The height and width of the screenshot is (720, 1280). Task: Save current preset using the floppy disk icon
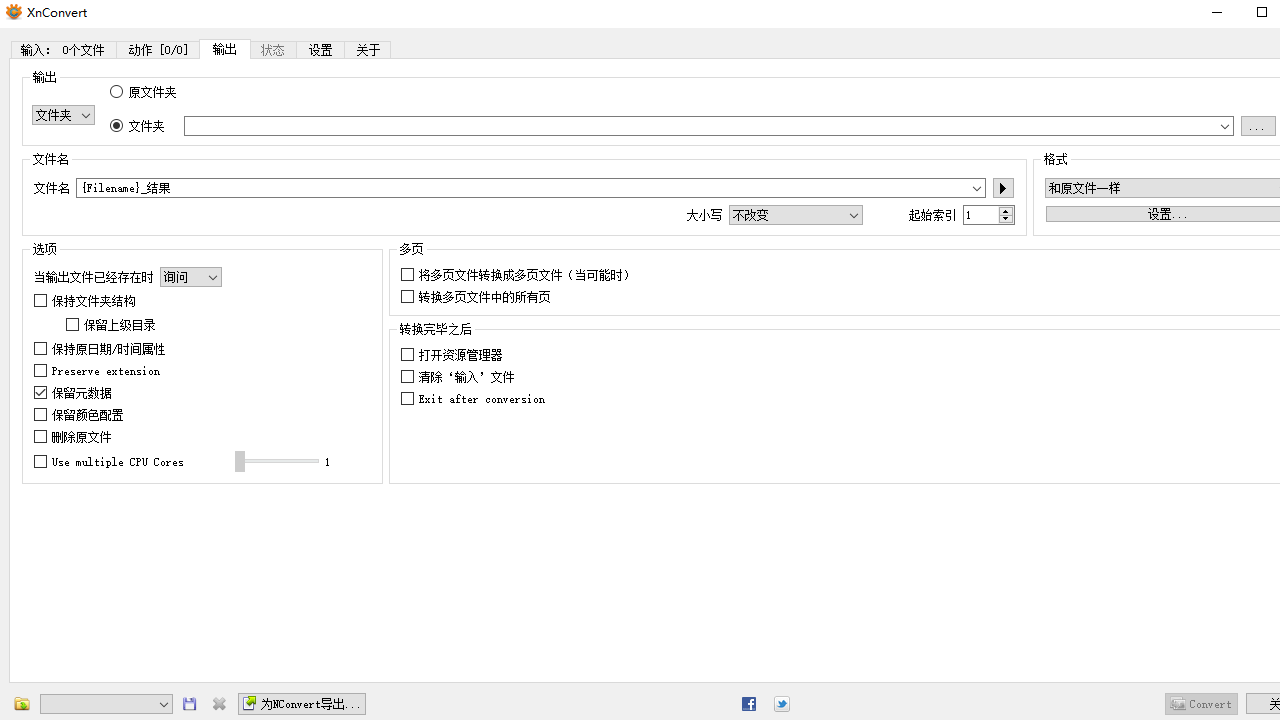(189, 704)
